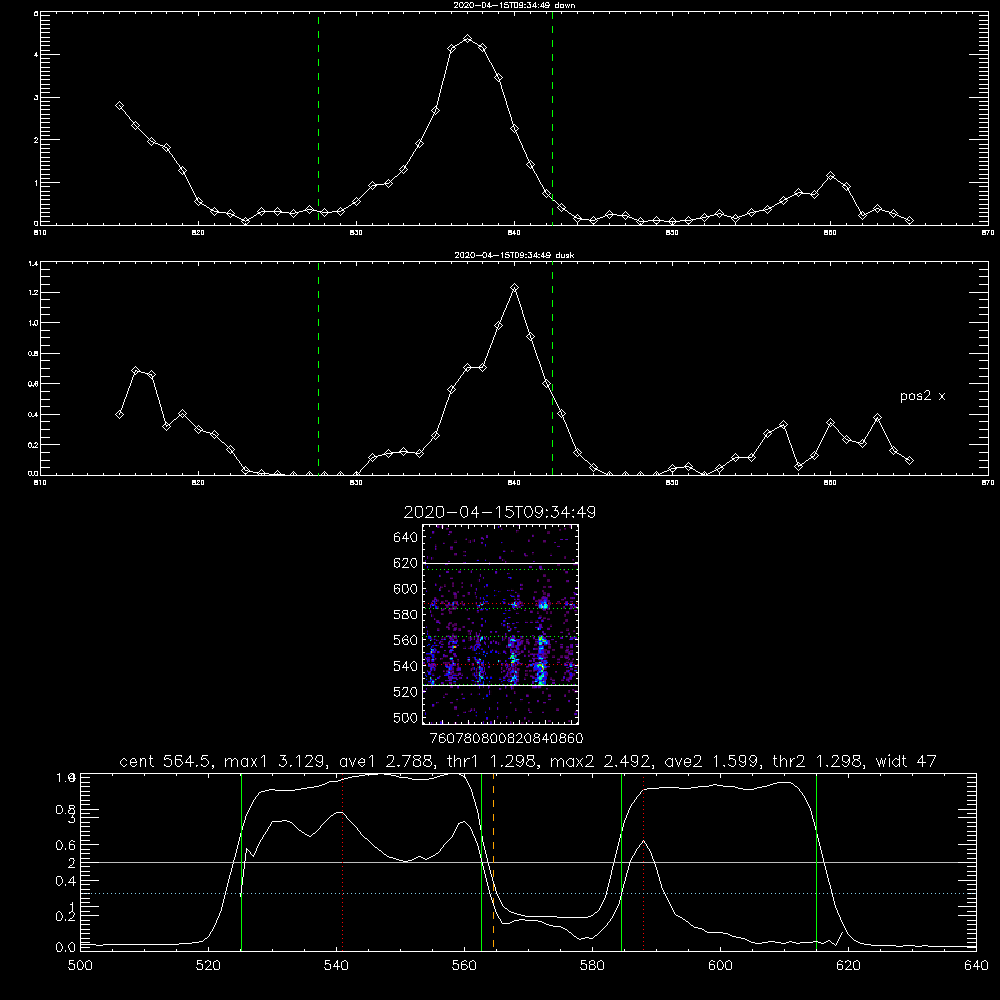Click the leftmost diamond marker in dawn plot
Image resolution: width=1000 pixels, height=1000 pixels.
pyautogui.click(x=119, y=106)
